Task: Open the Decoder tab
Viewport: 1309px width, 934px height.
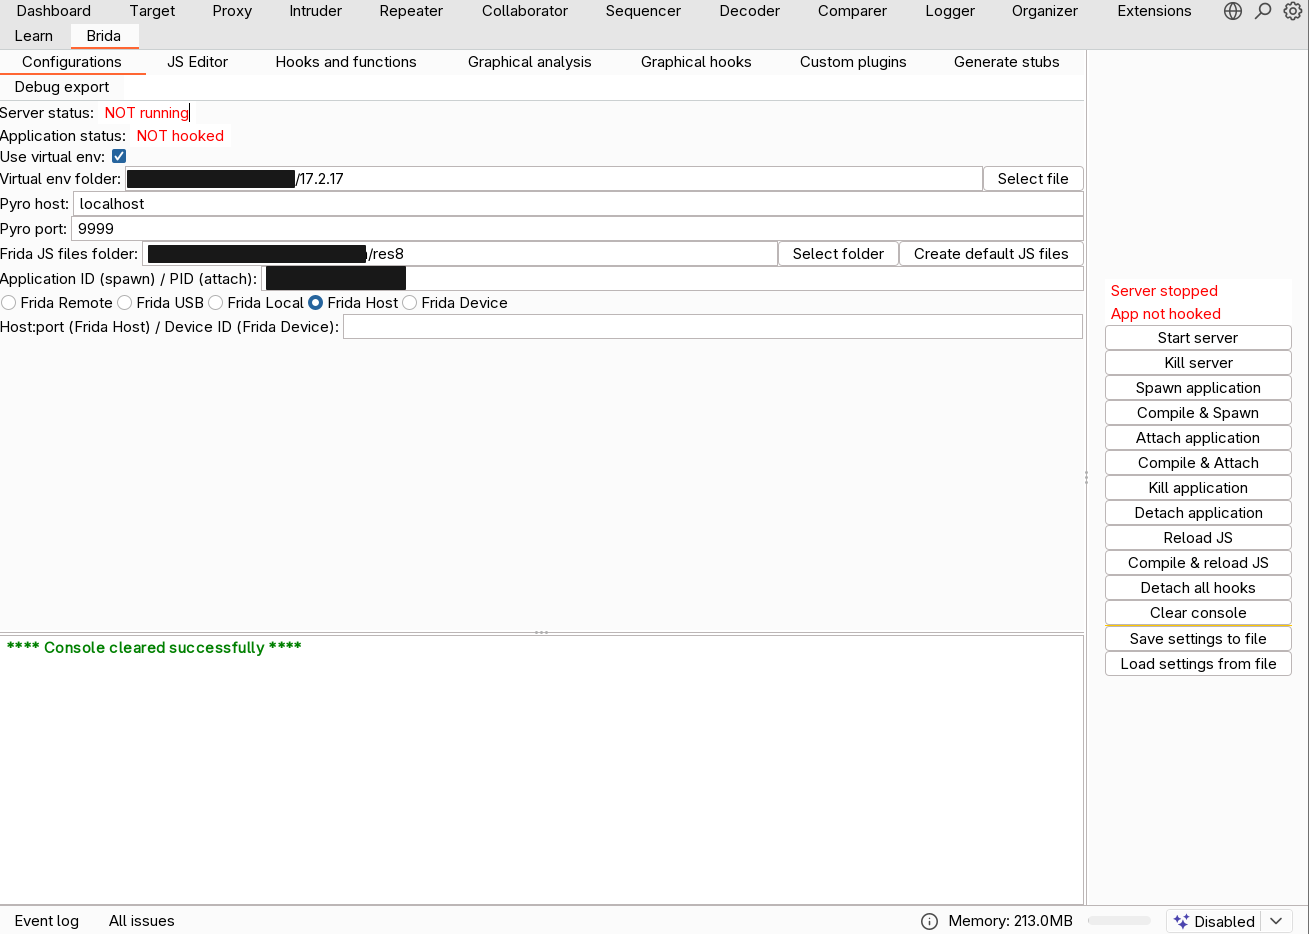Action: 750,11
